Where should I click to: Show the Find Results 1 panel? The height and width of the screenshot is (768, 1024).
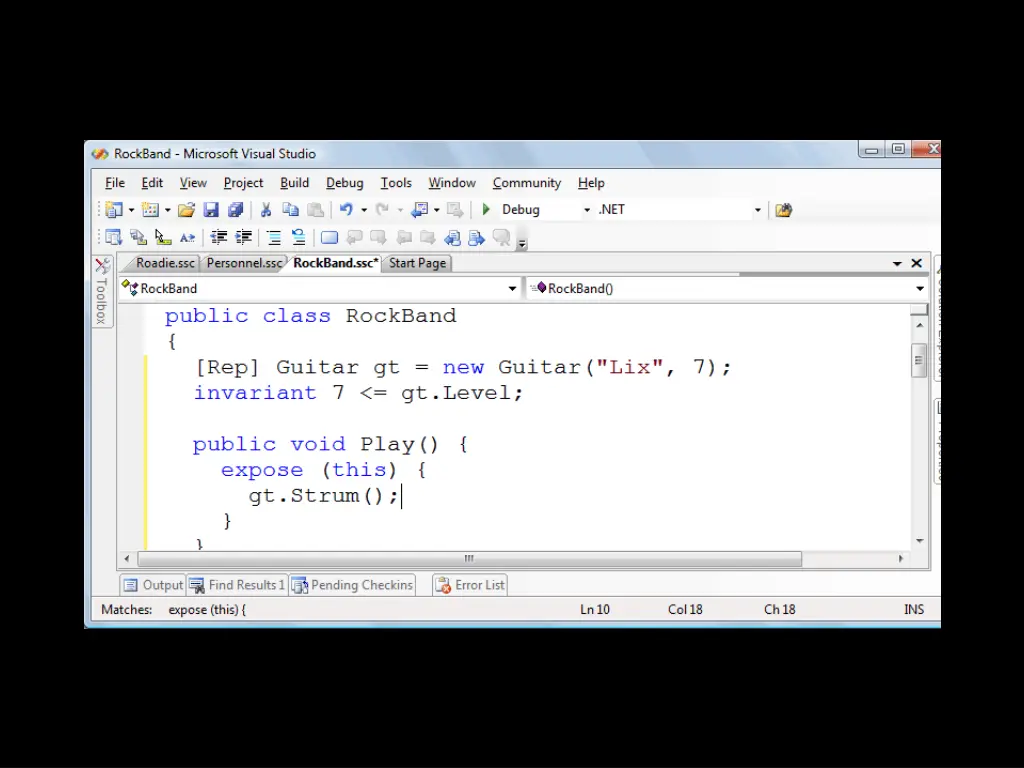[x=238, y=585]
